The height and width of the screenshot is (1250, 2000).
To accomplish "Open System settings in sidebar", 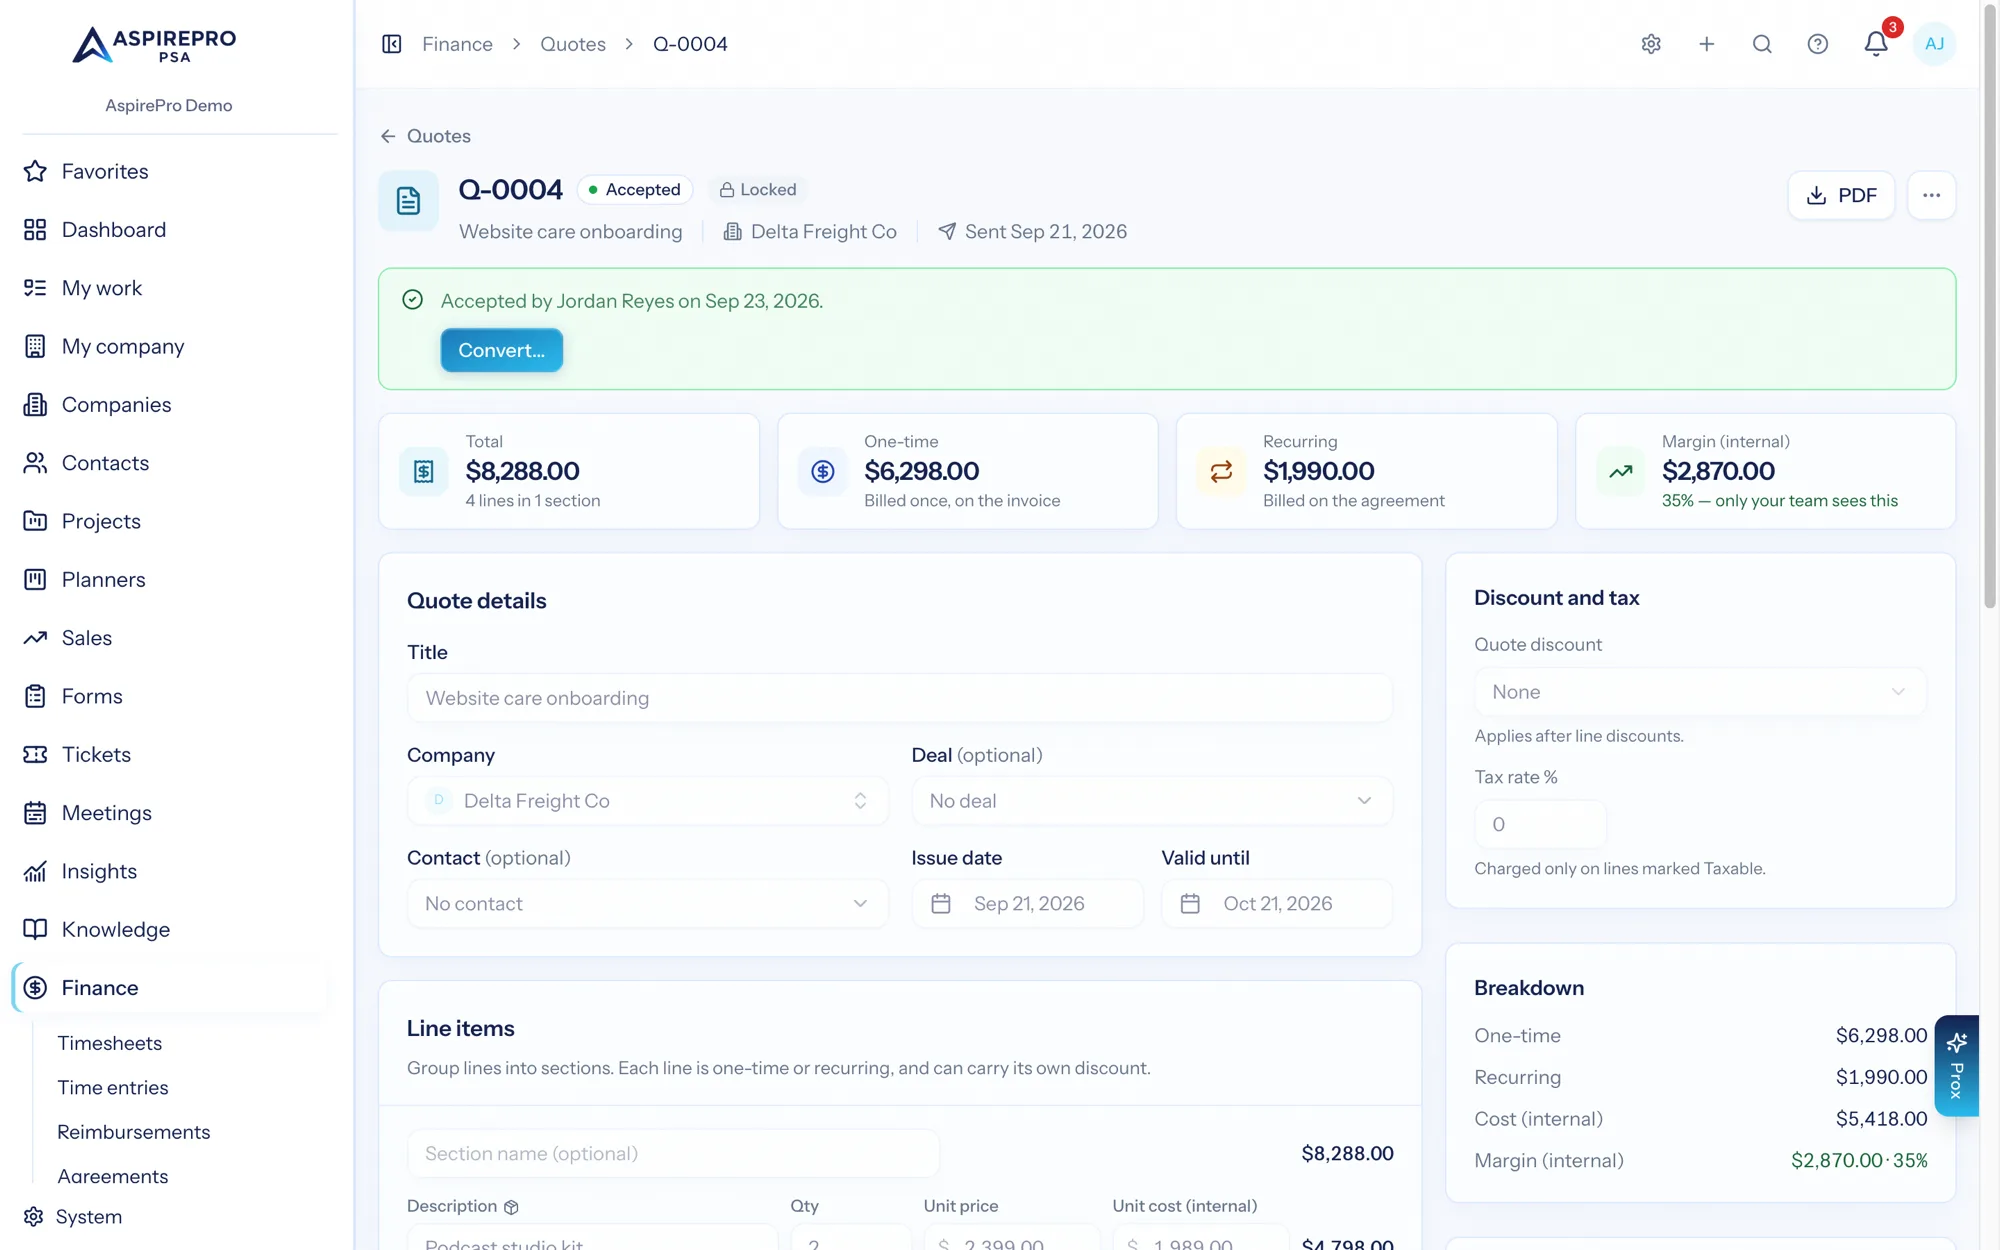I will coord(88,1217).
